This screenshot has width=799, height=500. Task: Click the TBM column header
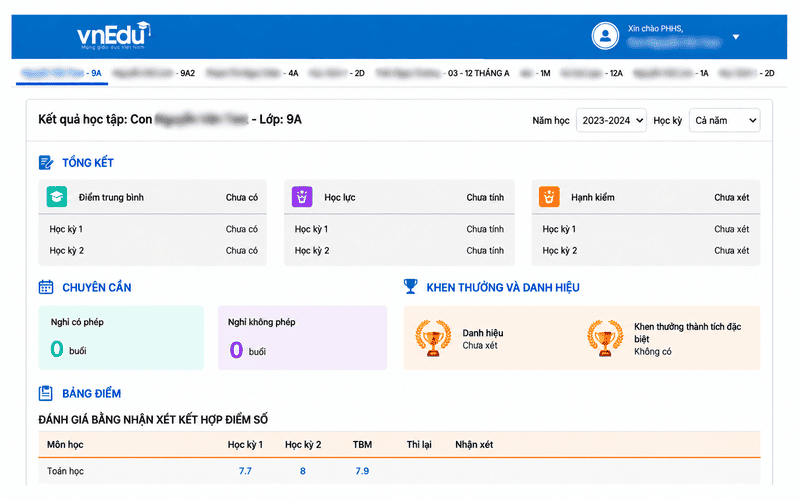(x=362, y=444)
